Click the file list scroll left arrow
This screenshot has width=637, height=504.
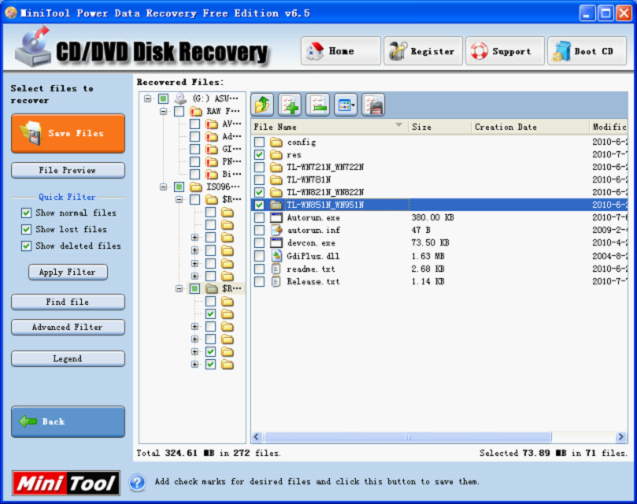(256, 437)
